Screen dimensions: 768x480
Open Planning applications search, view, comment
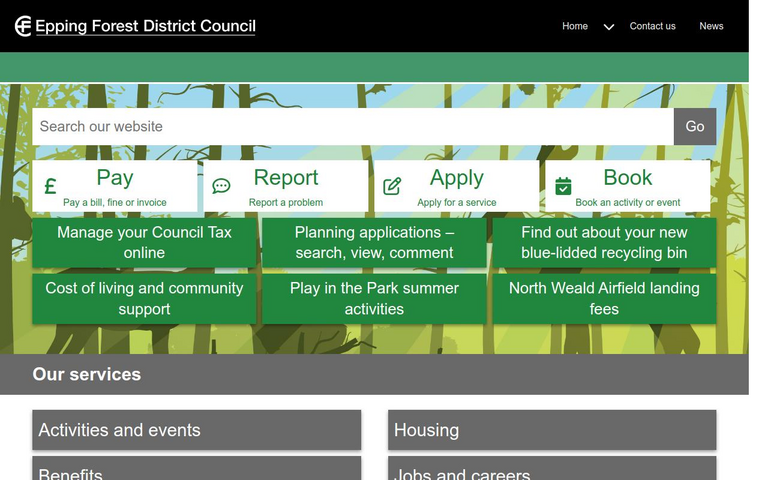pyautogui.click(x=374, y=243)
